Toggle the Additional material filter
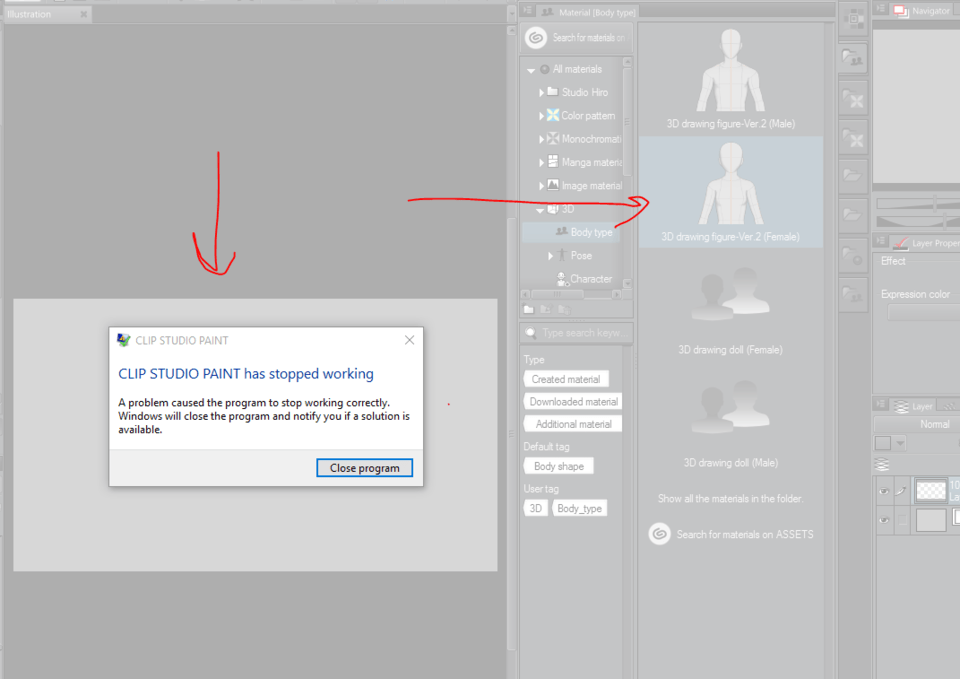The width and height of the screenshot is (960, 679). click(x=573, y=424)
